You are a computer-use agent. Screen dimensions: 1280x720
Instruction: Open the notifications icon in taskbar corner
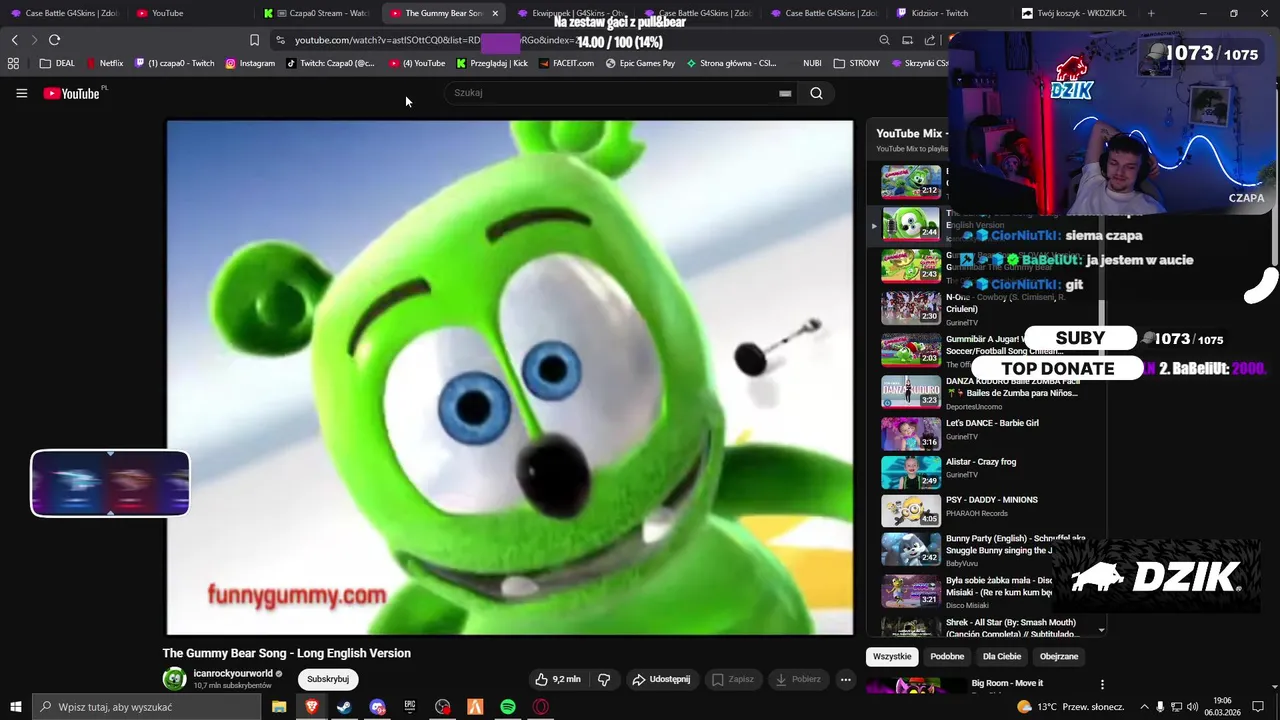pyautogui.click(x=1258, y=707)
